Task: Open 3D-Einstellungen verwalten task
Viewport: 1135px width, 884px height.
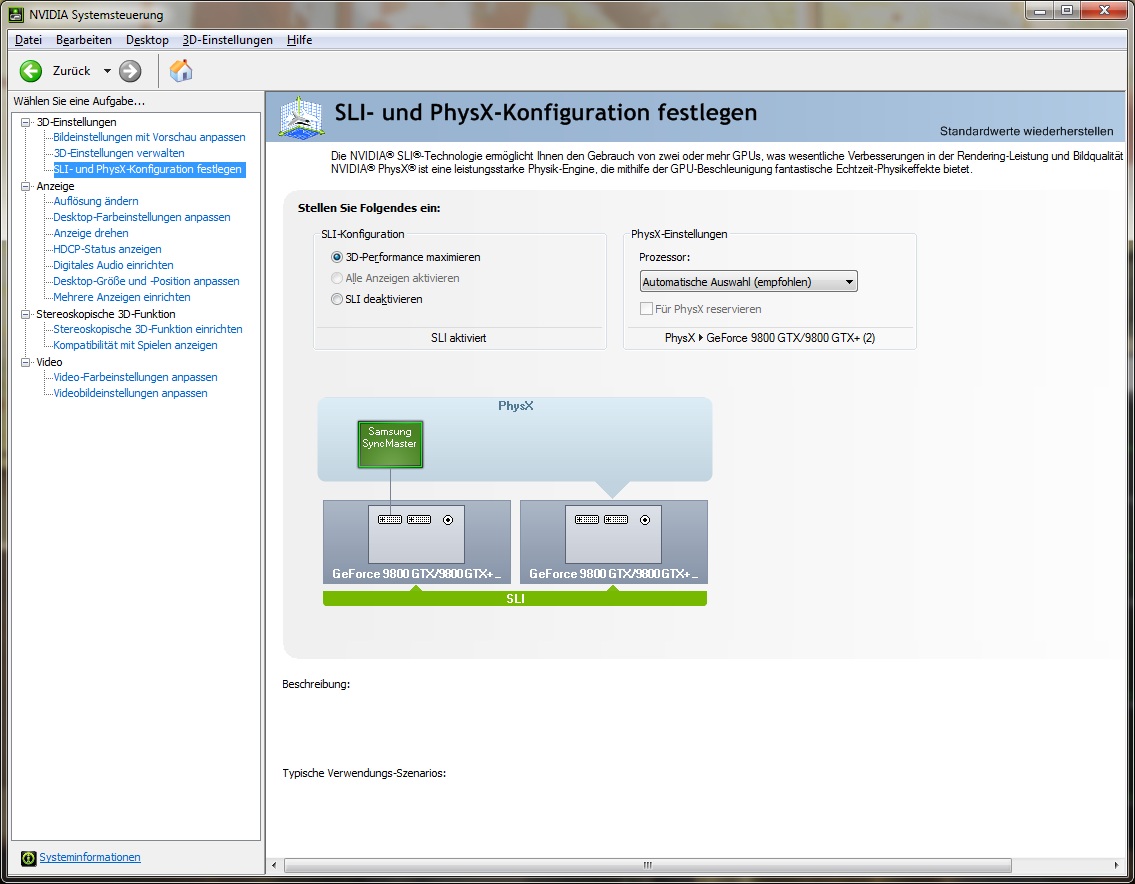Action: pos(119,153)
